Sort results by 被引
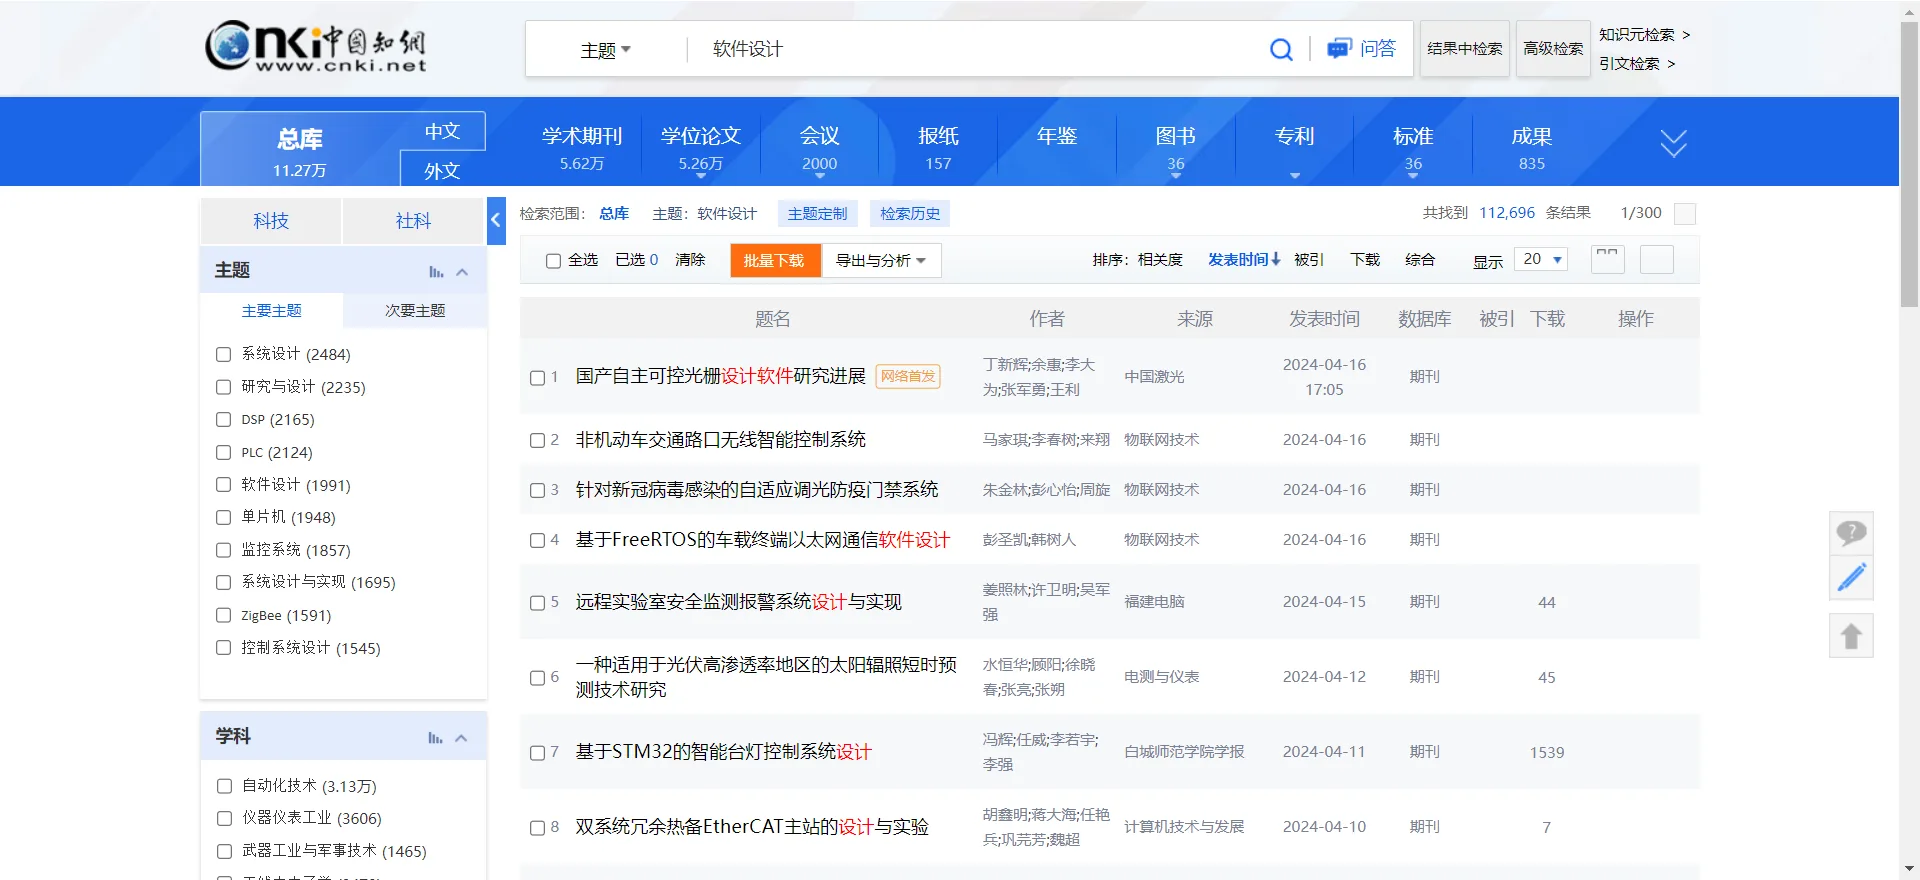 1308,260
